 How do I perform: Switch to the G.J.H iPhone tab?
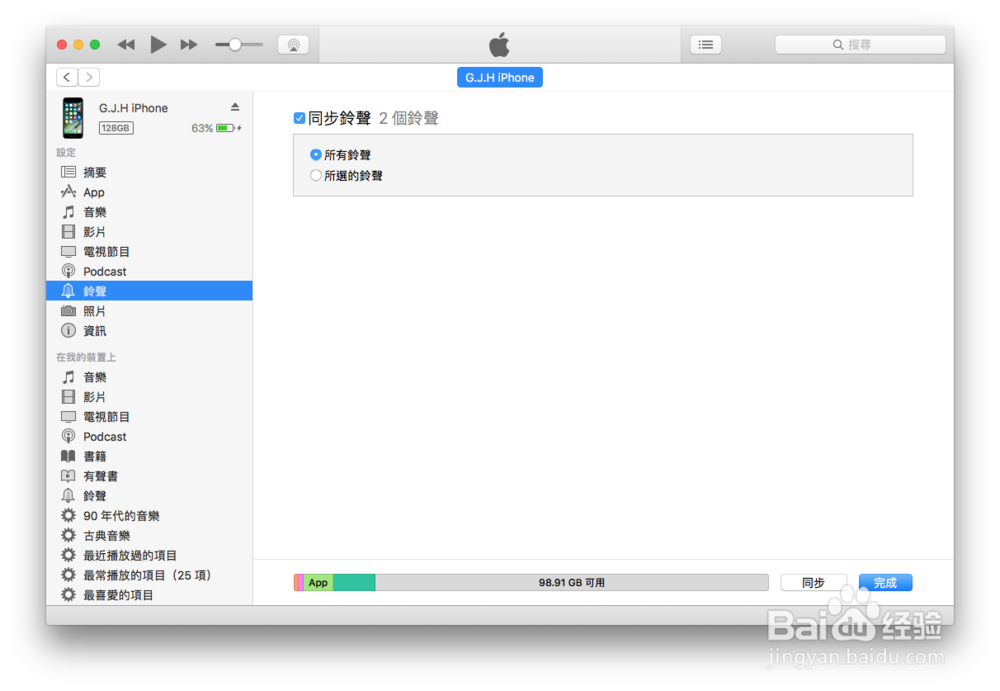pos(499,77)
